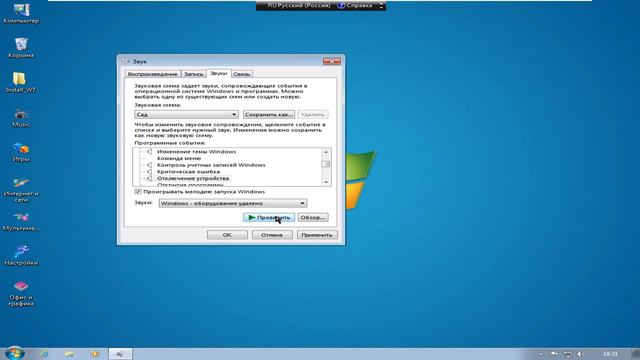This screenshot has height=360, width=640.
Task: Click events list scrollbar down arrow
Action: coord(326,182)
